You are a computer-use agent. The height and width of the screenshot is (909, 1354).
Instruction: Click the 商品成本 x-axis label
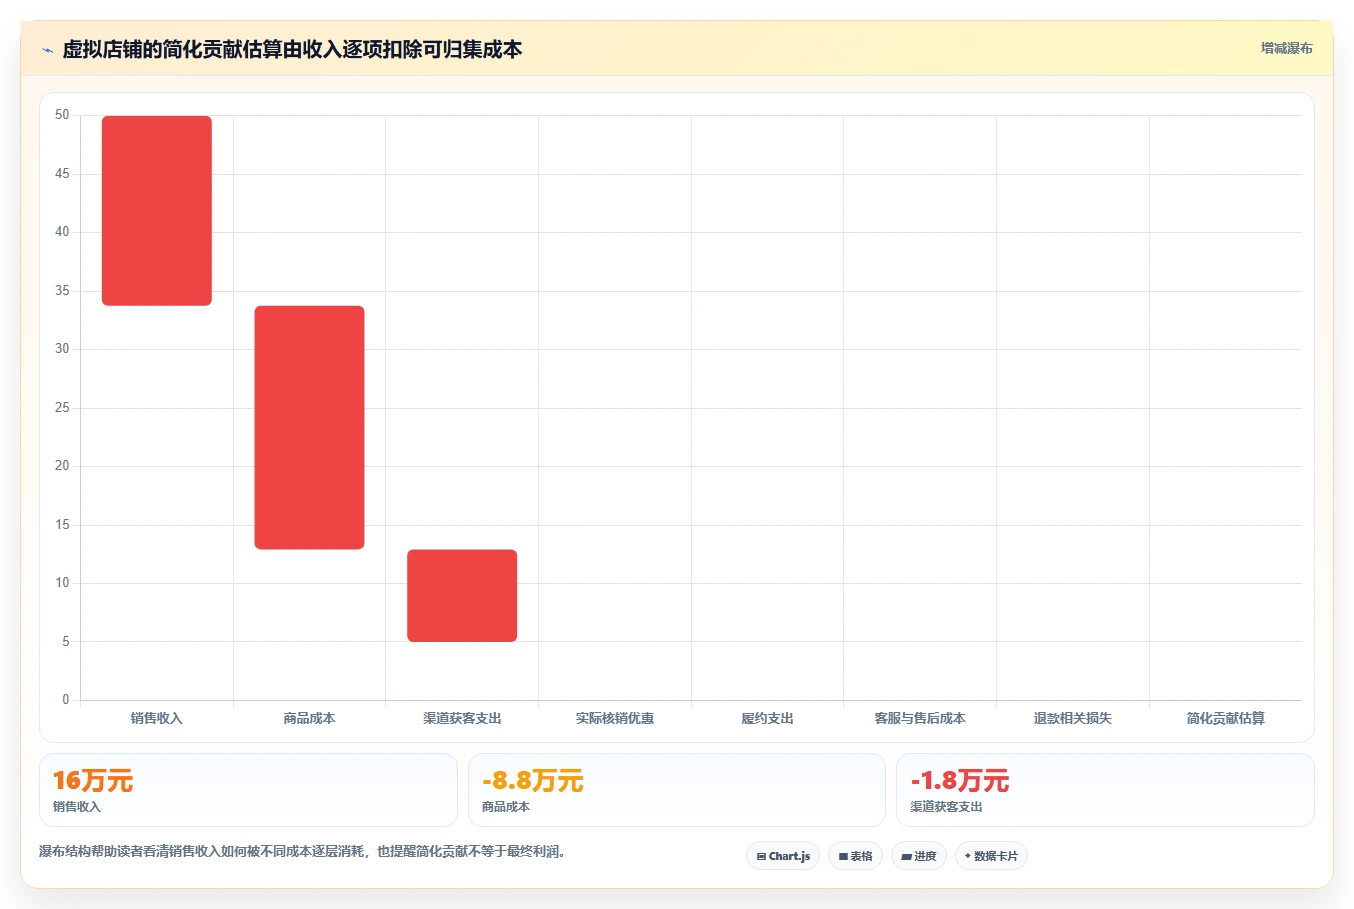(x=309, y=718)
